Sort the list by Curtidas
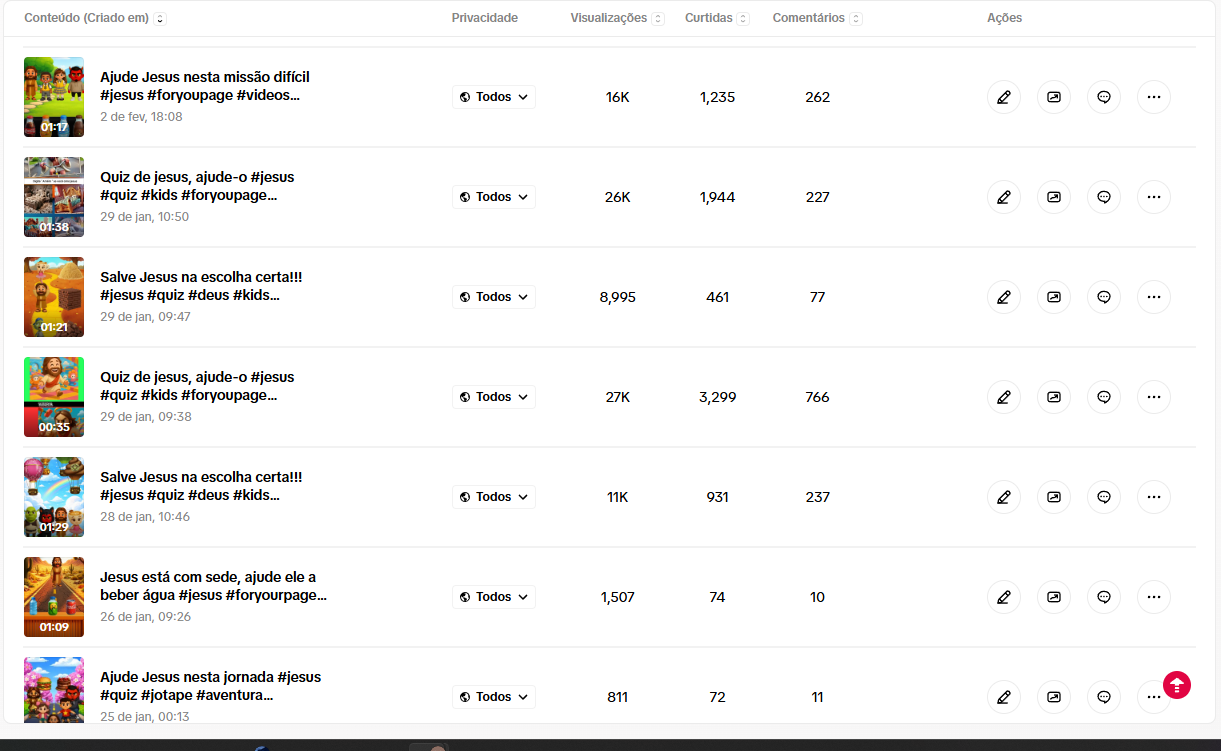This screenshot has width=1221, height=751. [742, 19]
